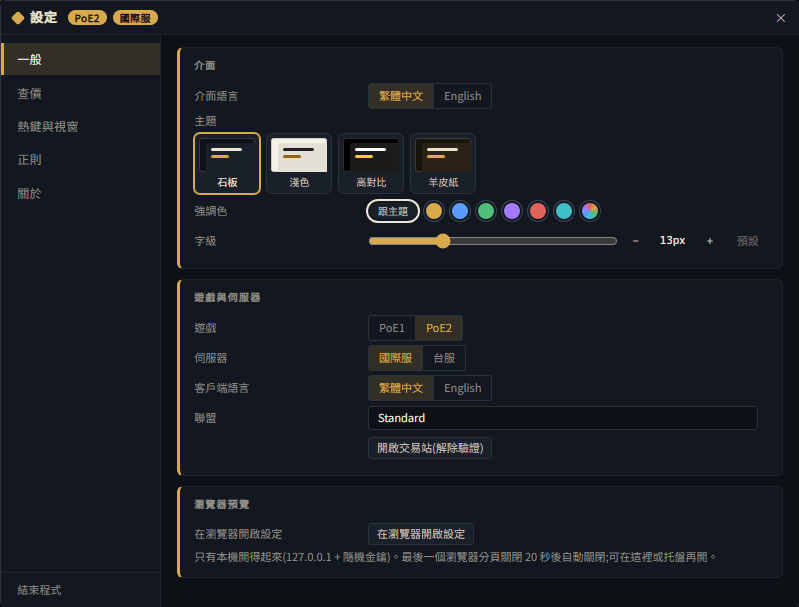The image size is (799, 607).
Task: Choose the 高對比 theme
Action: [x=371, y=164]
